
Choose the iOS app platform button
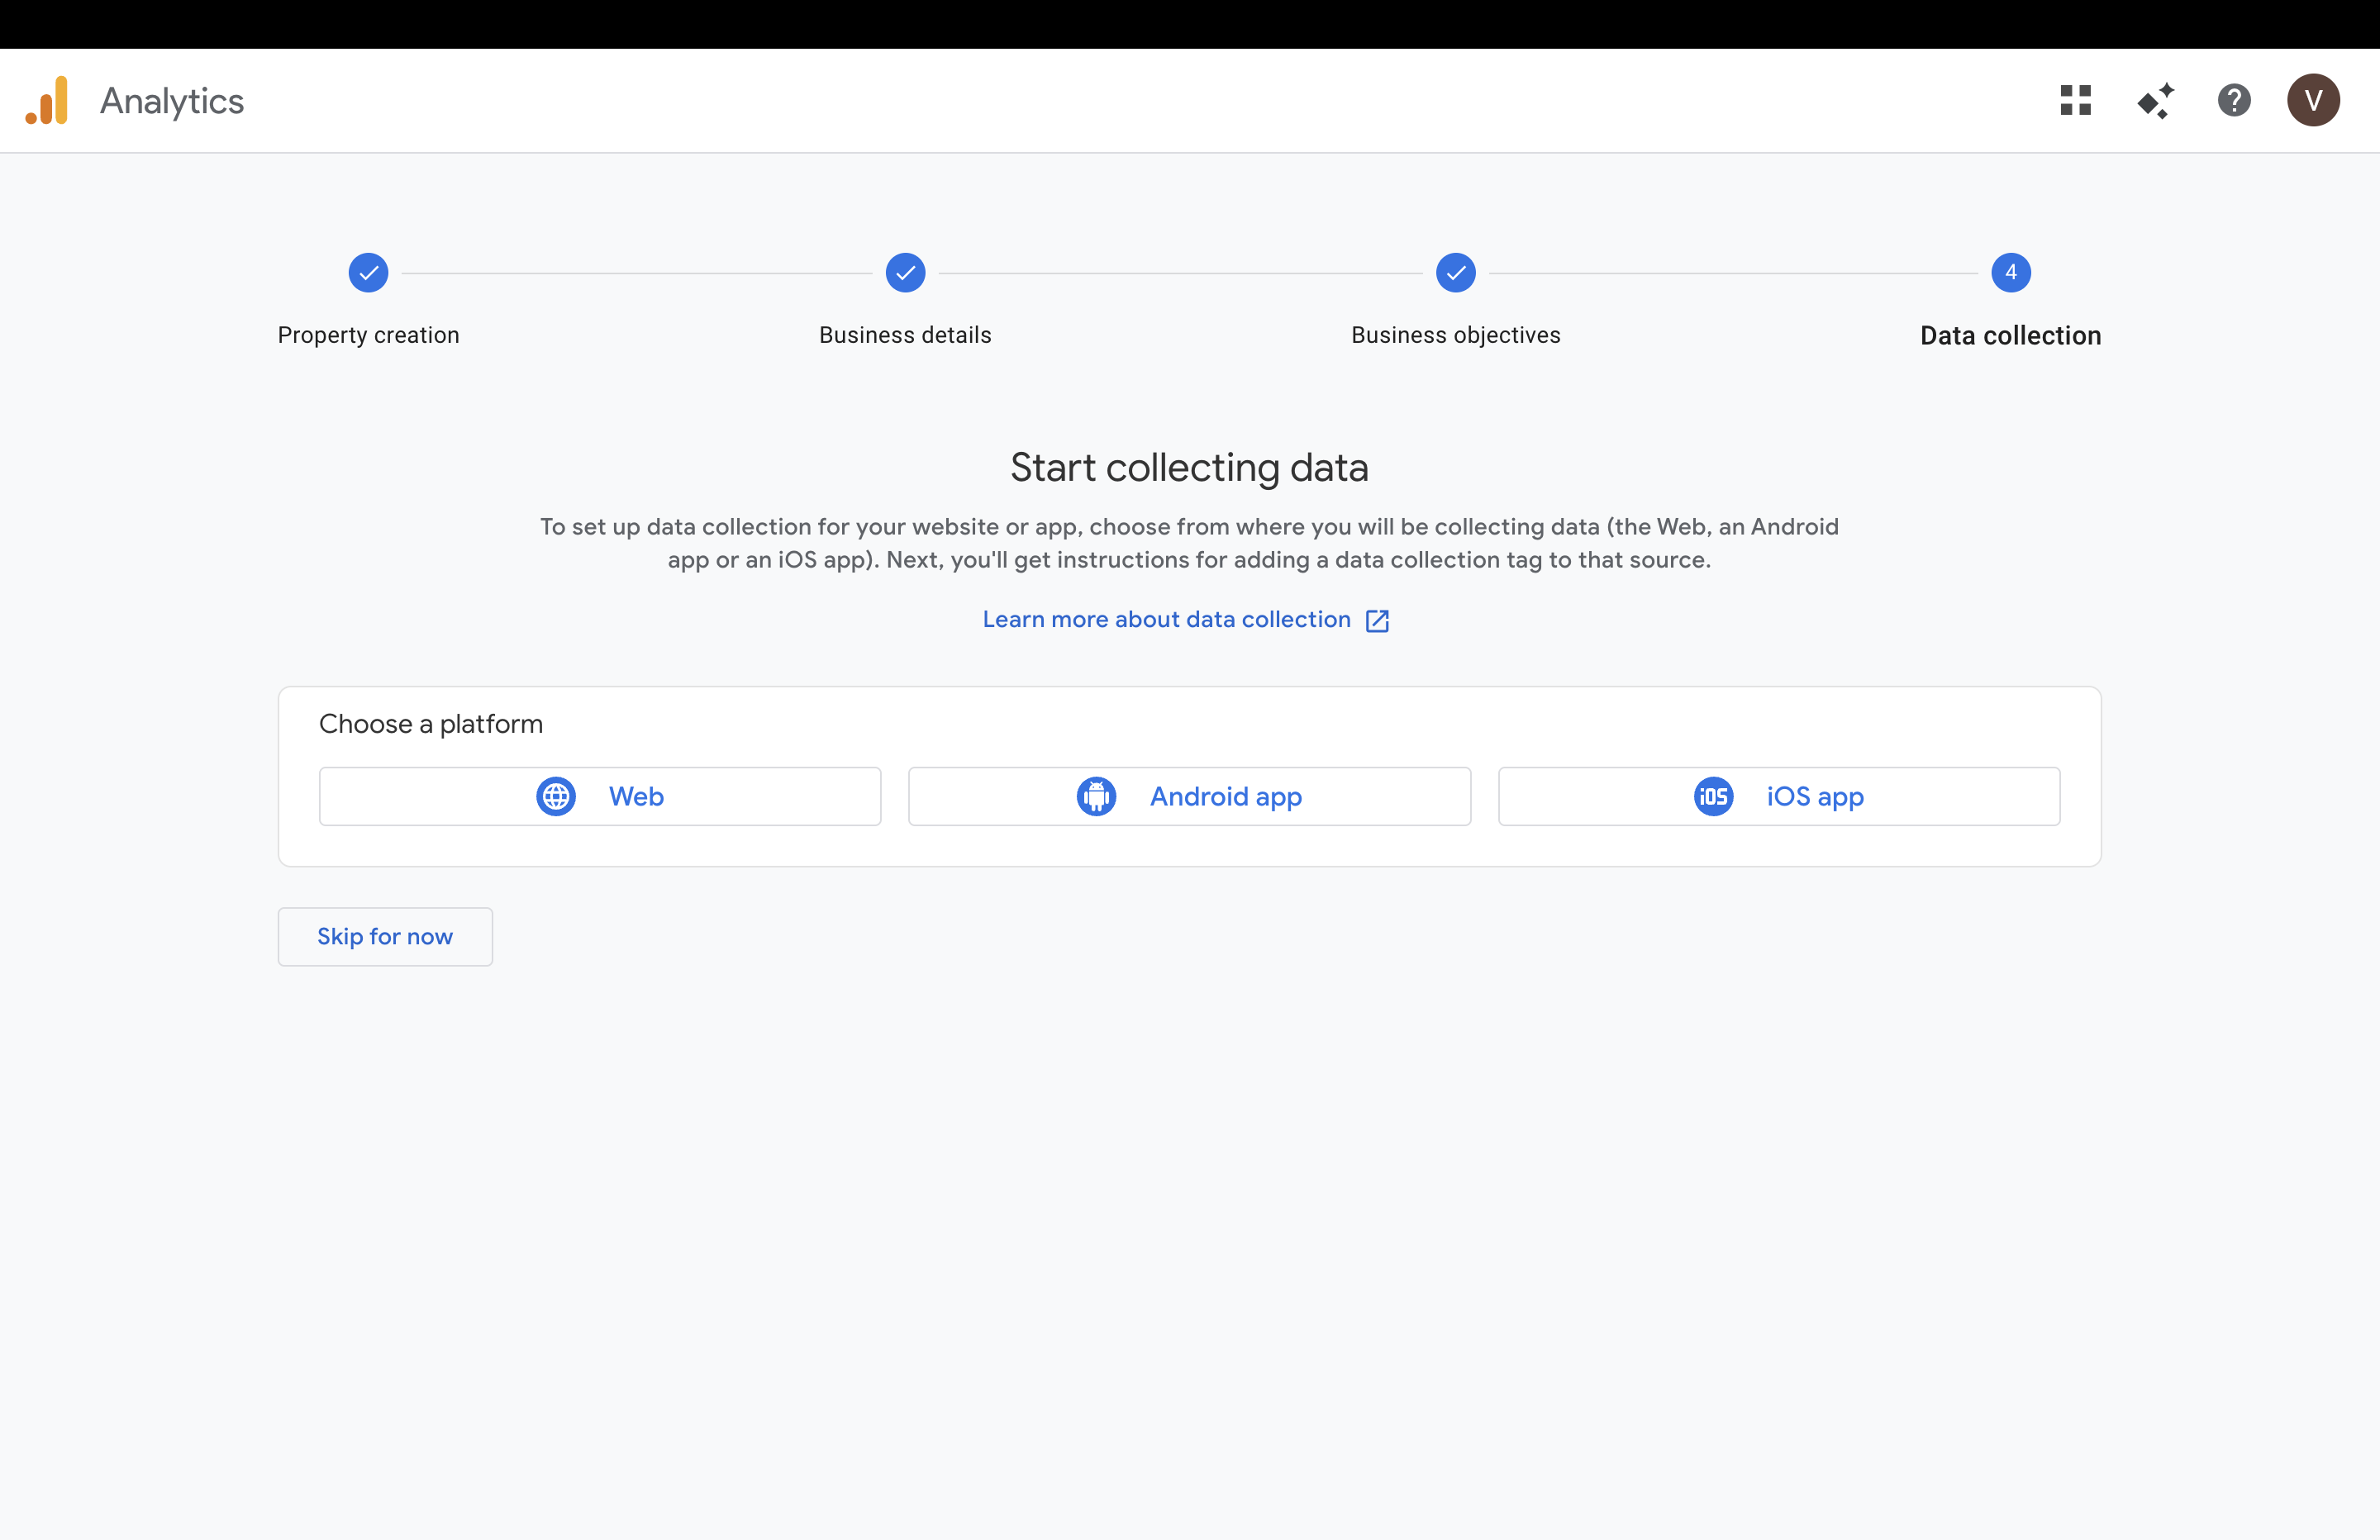point(1778,796)
